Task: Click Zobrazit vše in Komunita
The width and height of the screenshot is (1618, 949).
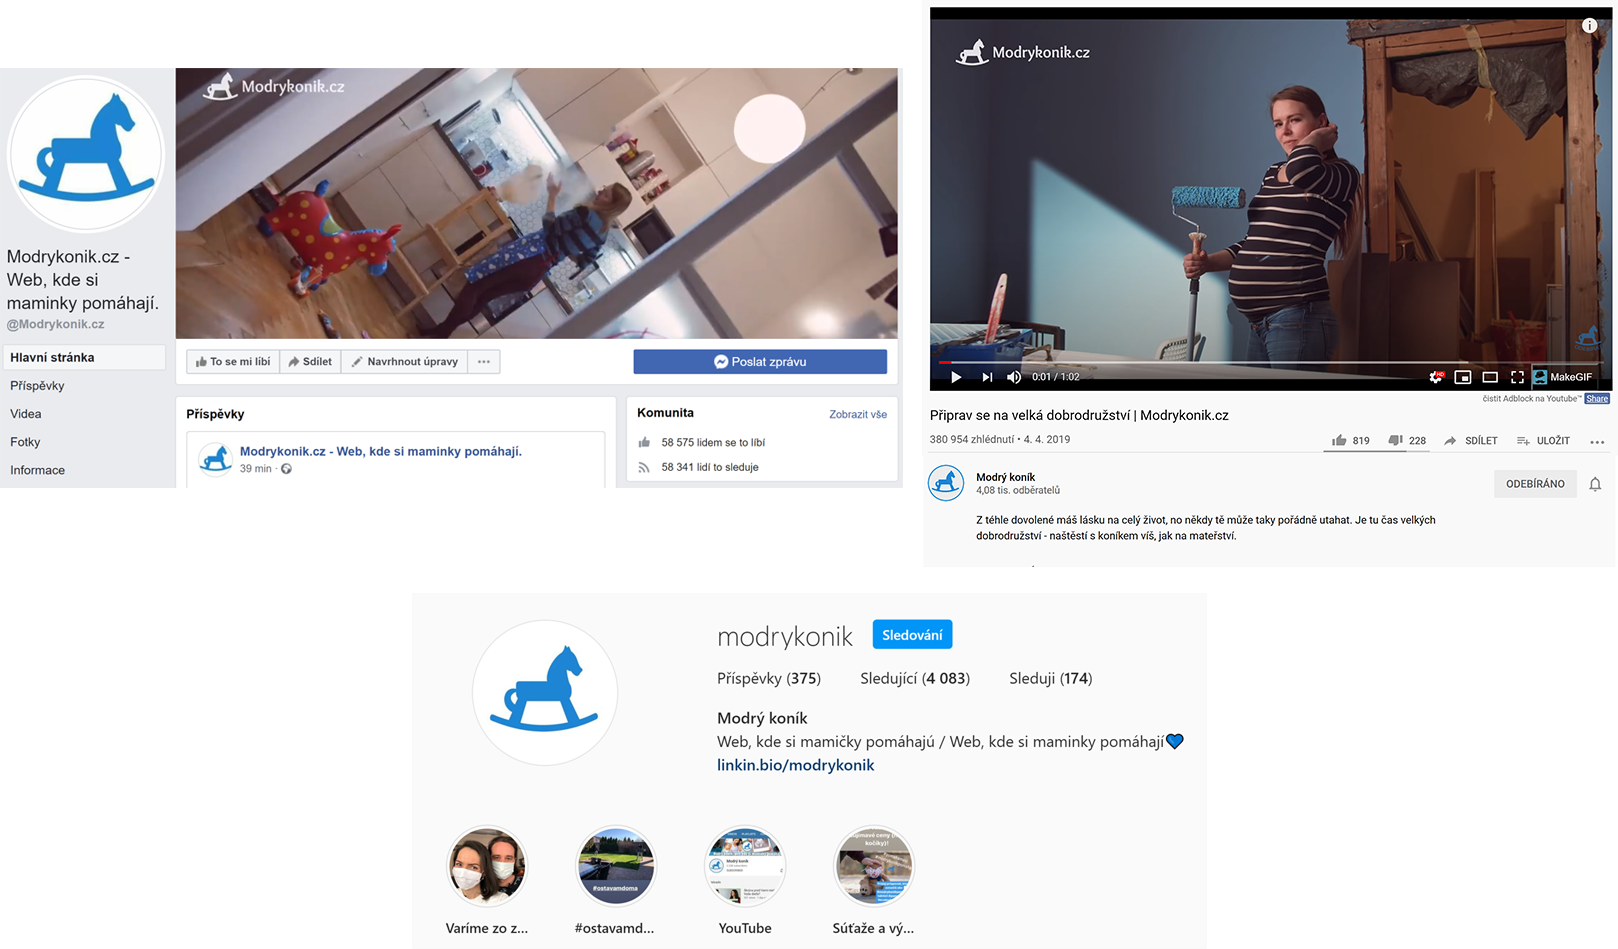Action: click(858, 414)
